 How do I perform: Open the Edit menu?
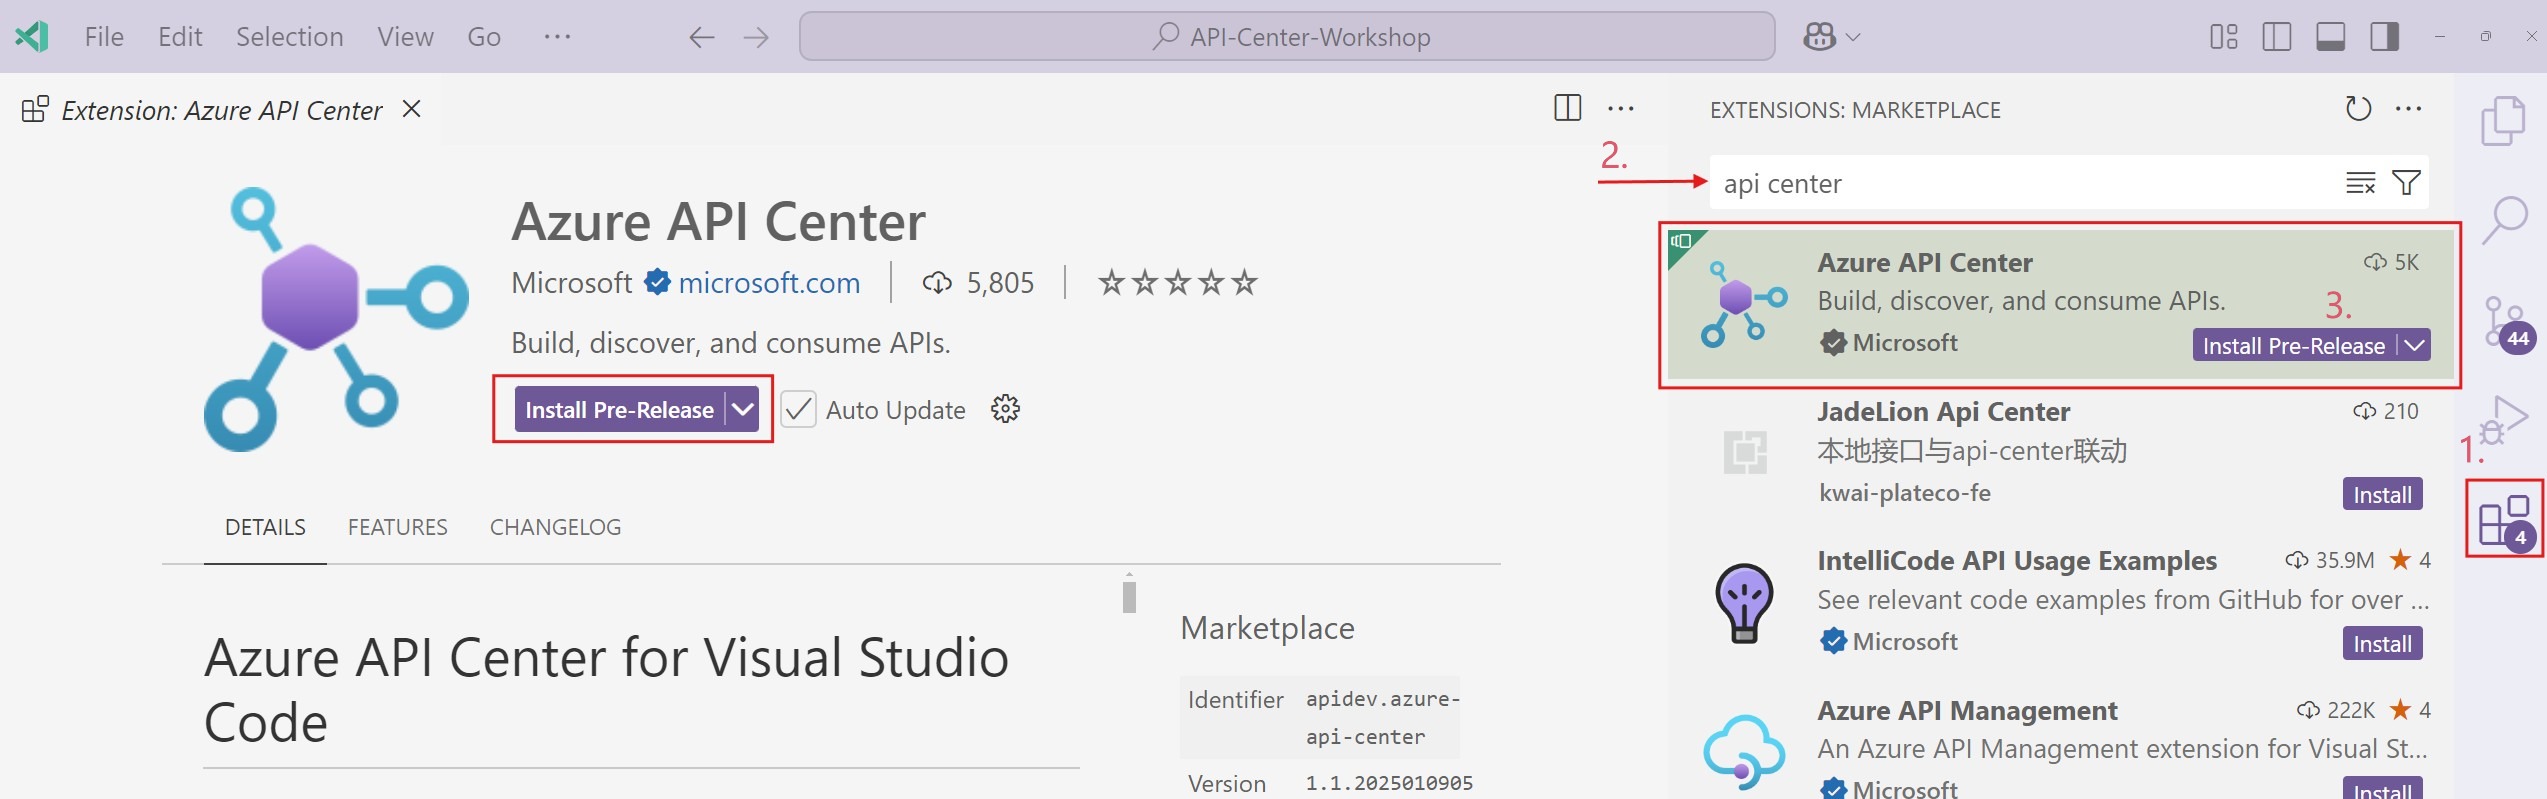[180, 37]
